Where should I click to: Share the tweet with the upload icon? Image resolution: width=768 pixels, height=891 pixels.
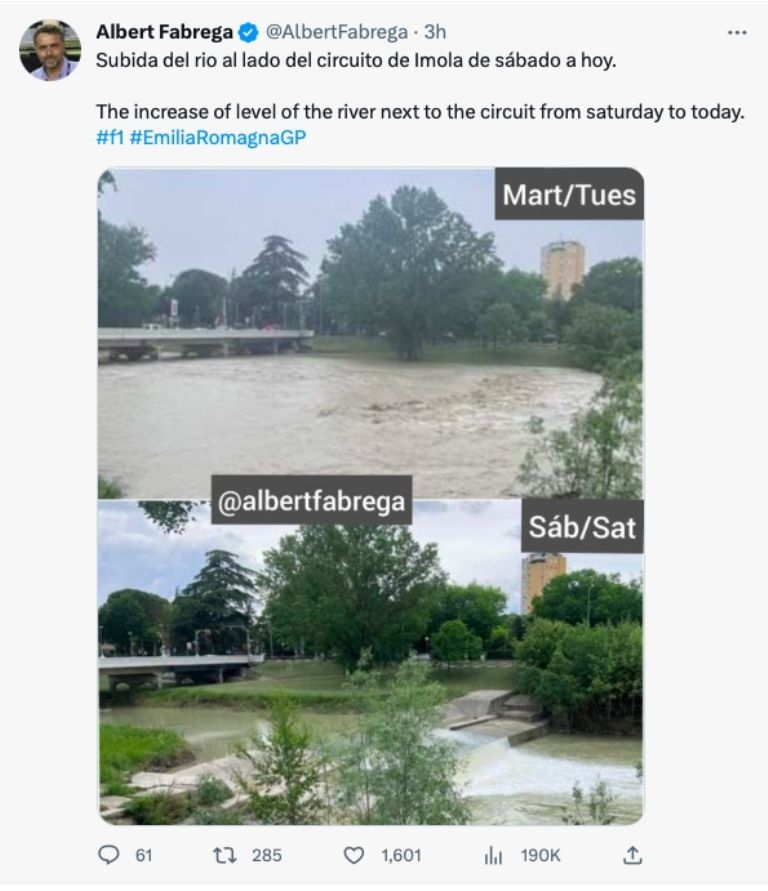pos(631,855)
